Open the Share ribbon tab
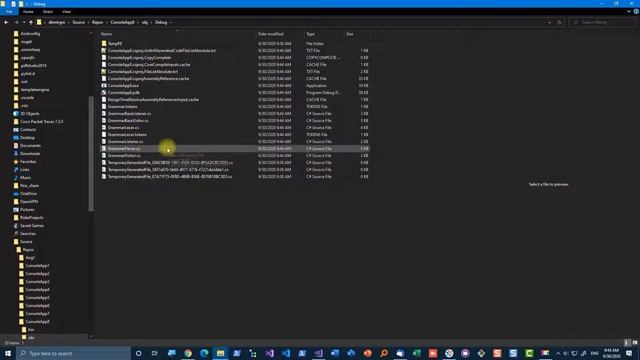This screenshot has width=640, height=360. tap(48, 12)
